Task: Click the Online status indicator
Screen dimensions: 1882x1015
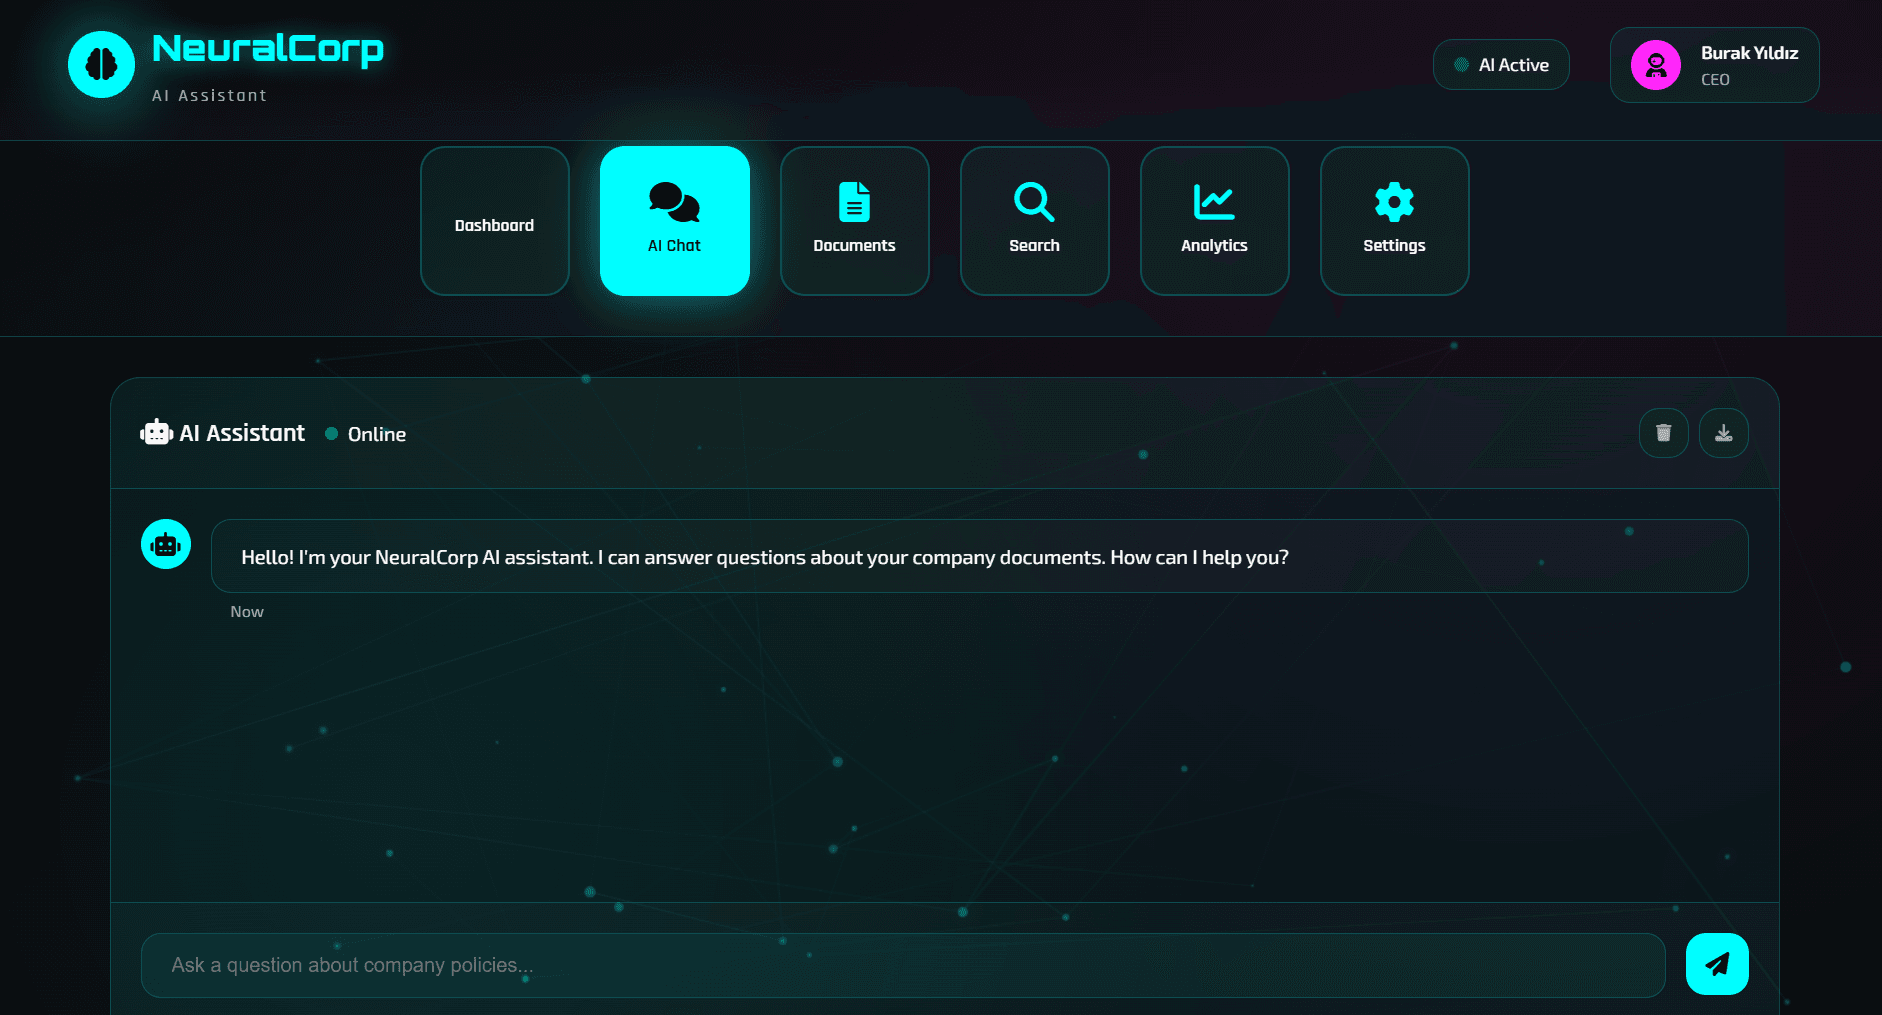Action: click(x=366, y=434)
